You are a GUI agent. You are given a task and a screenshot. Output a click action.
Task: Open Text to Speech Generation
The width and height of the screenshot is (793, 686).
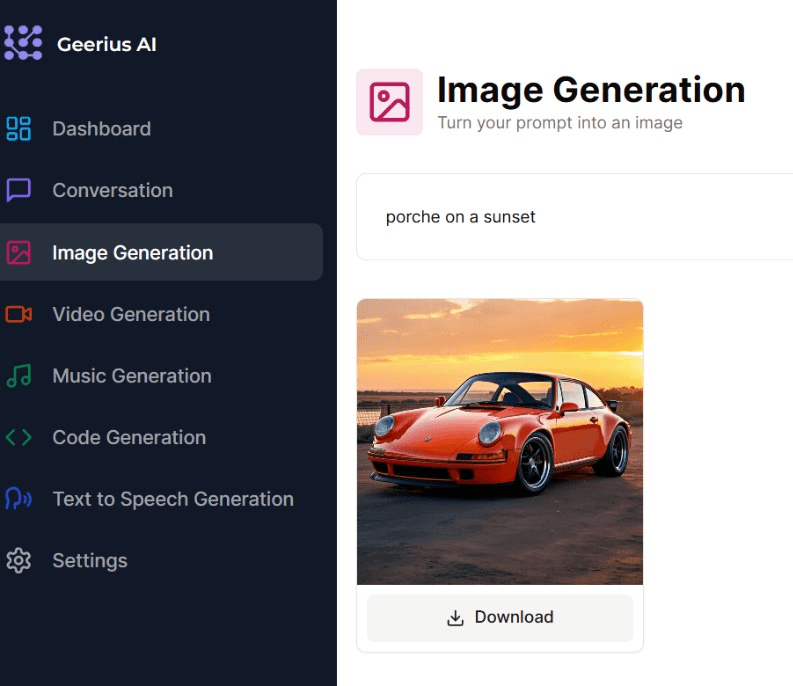173,499
